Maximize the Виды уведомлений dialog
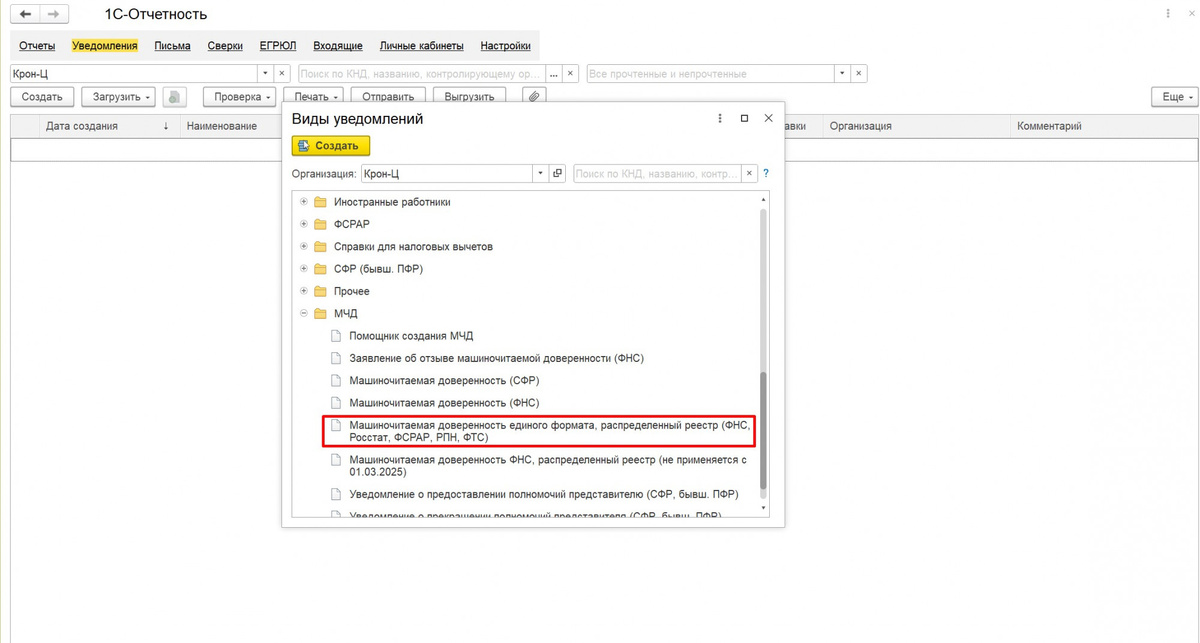Viewport: 1200px width, 643px height. tap(744, 118)
